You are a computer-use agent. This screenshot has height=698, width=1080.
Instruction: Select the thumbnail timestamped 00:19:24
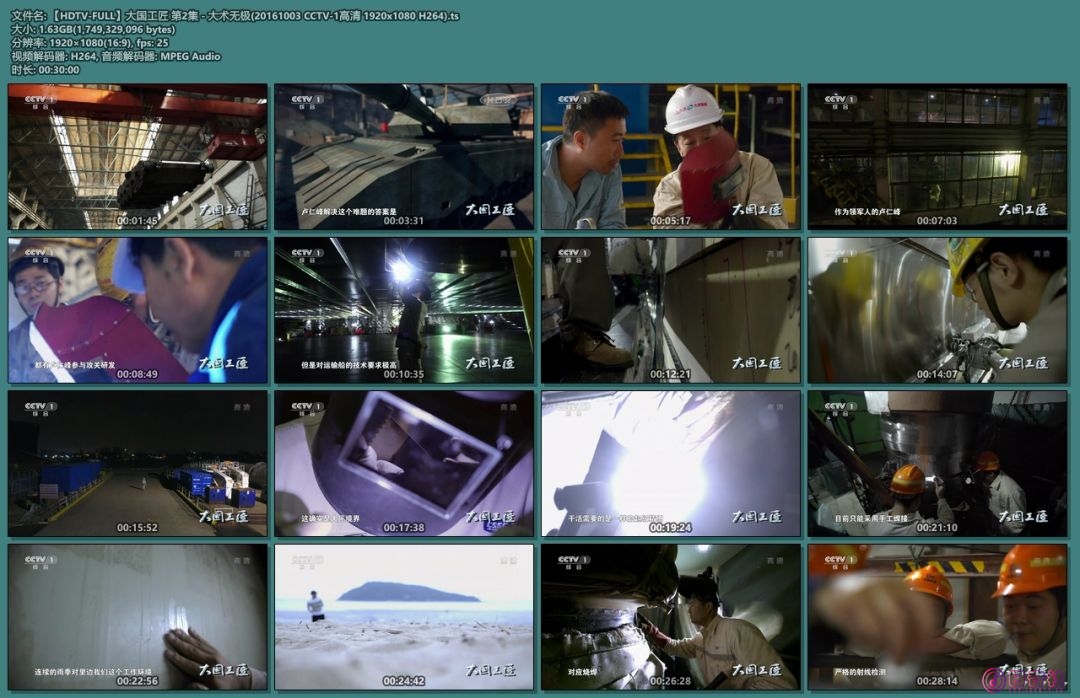pos(671,464)
